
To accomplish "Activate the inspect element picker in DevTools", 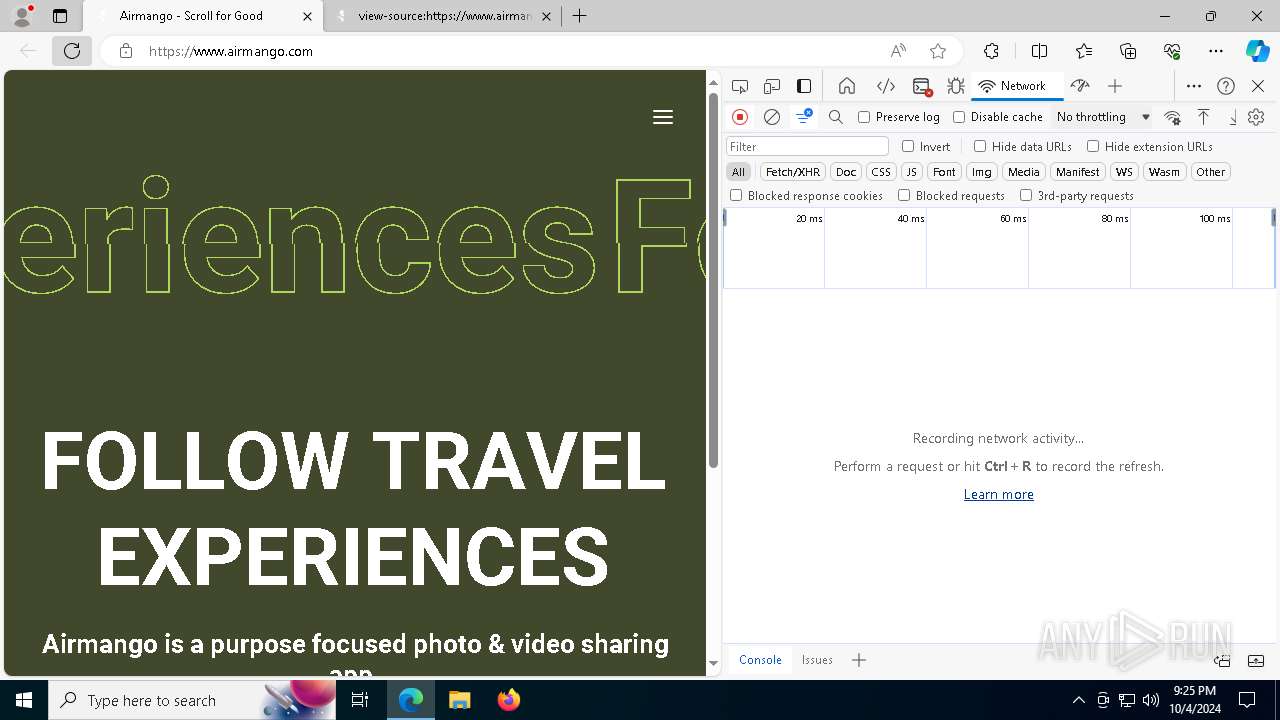I will pyautogui.click(x=740, y=86).
